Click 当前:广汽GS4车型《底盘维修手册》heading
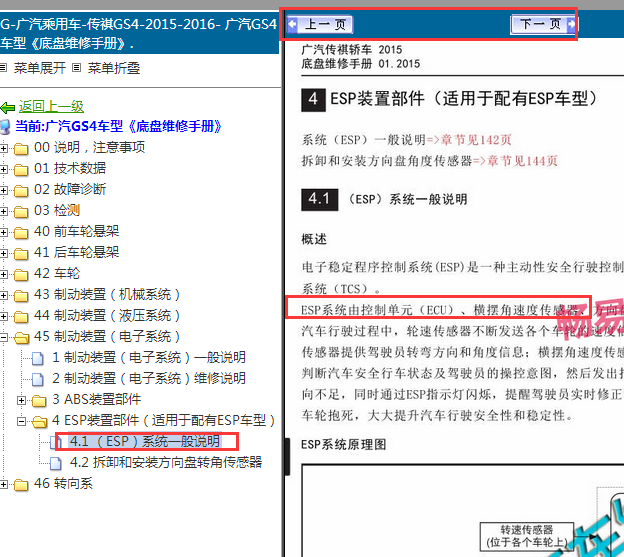 pyautogui.click(x=118, y=127)
